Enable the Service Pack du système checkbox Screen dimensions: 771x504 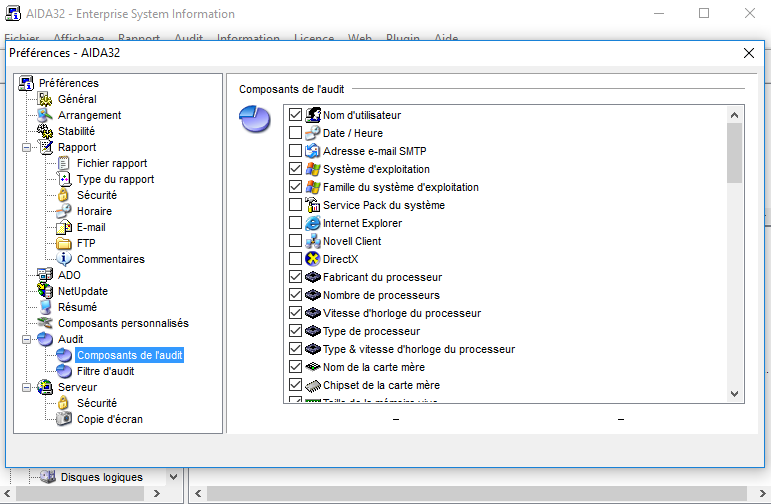(x=296, y=205)
